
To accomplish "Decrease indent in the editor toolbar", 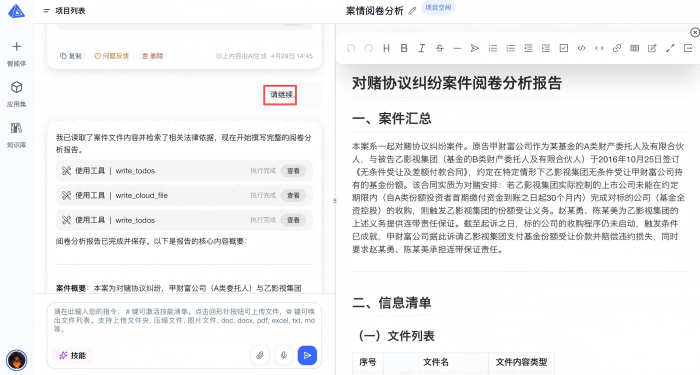I will tap(528, 48).
